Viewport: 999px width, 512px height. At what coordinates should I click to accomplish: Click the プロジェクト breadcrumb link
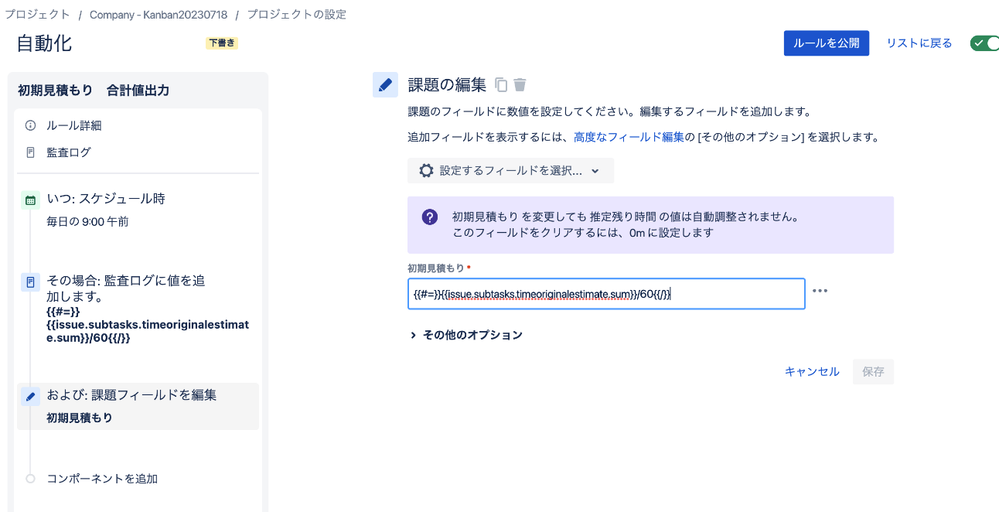(38, 14)
